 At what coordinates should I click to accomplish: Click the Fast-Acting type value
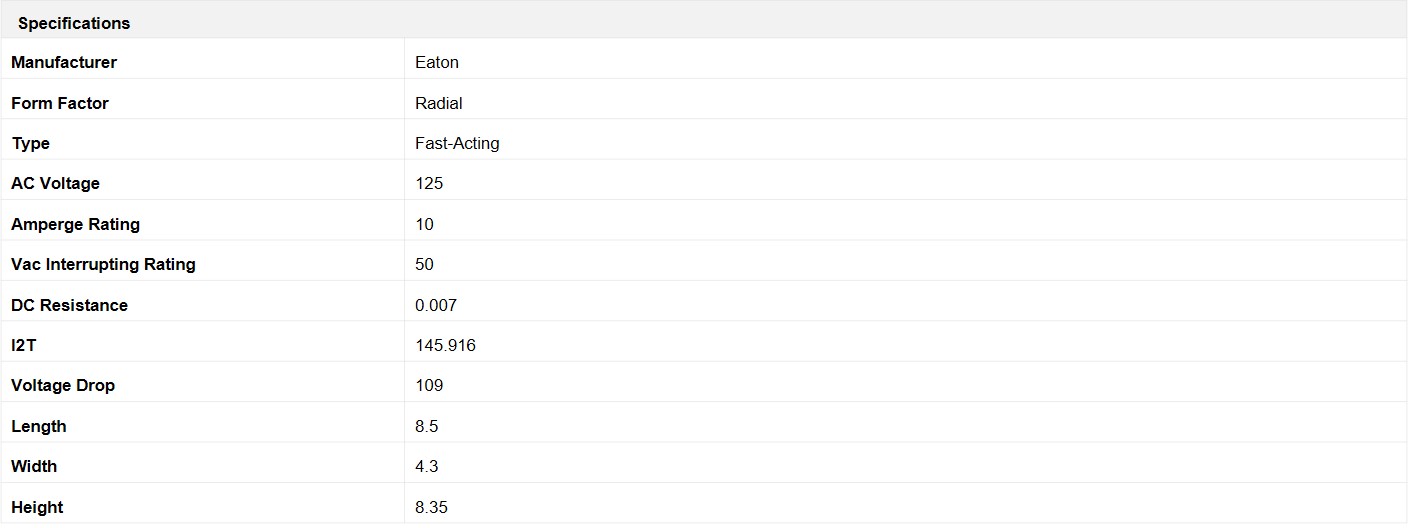tap(457, 143)
